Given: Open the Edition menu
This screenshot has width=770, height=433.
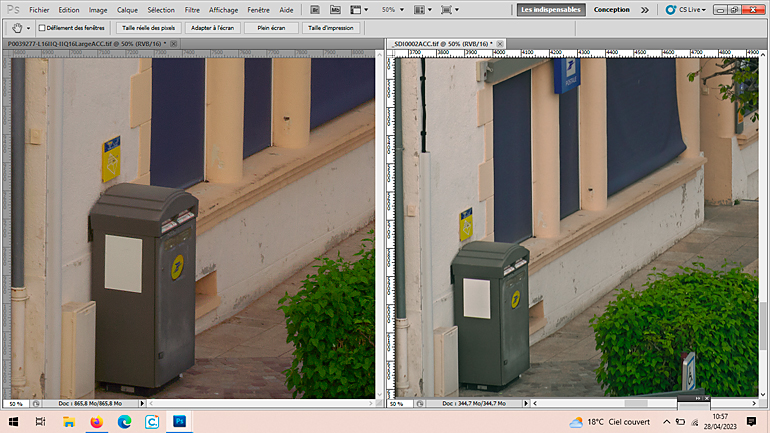Looking at the screenshot, I should (69, 10).
